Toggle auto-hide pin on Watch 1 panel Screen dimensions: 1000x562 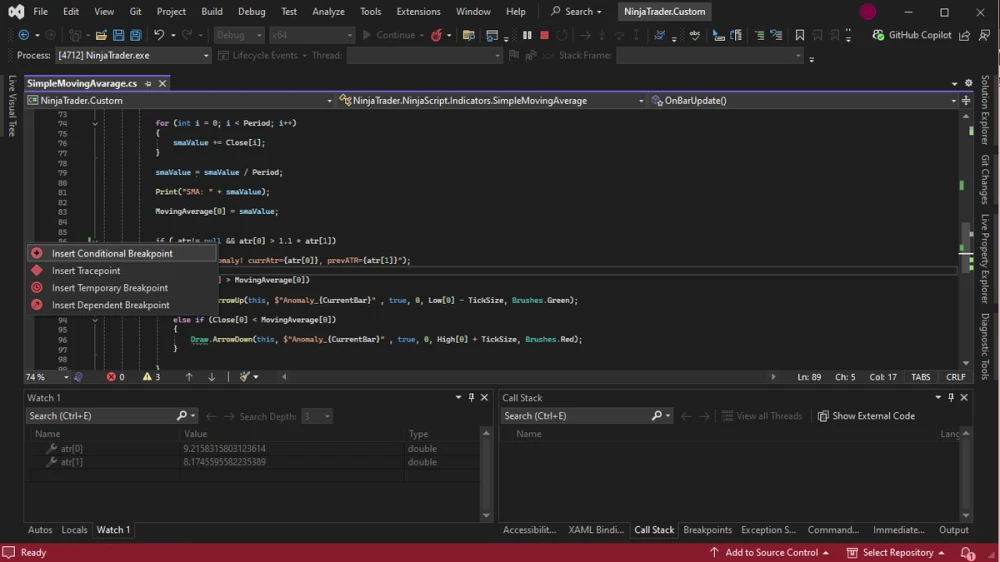pos(471,397)
